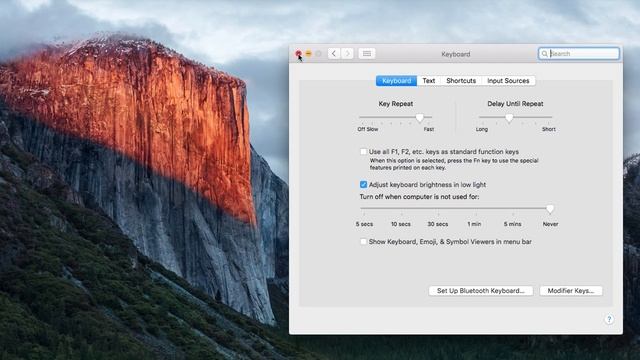Click the Keyboard window title text

pos(456,54)
